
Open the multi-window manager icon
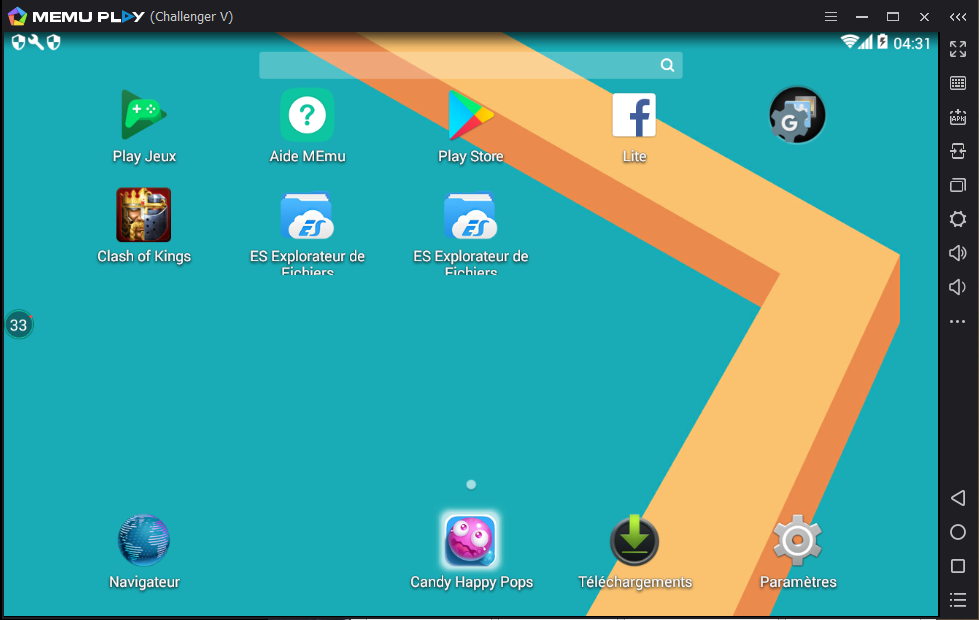958,185
